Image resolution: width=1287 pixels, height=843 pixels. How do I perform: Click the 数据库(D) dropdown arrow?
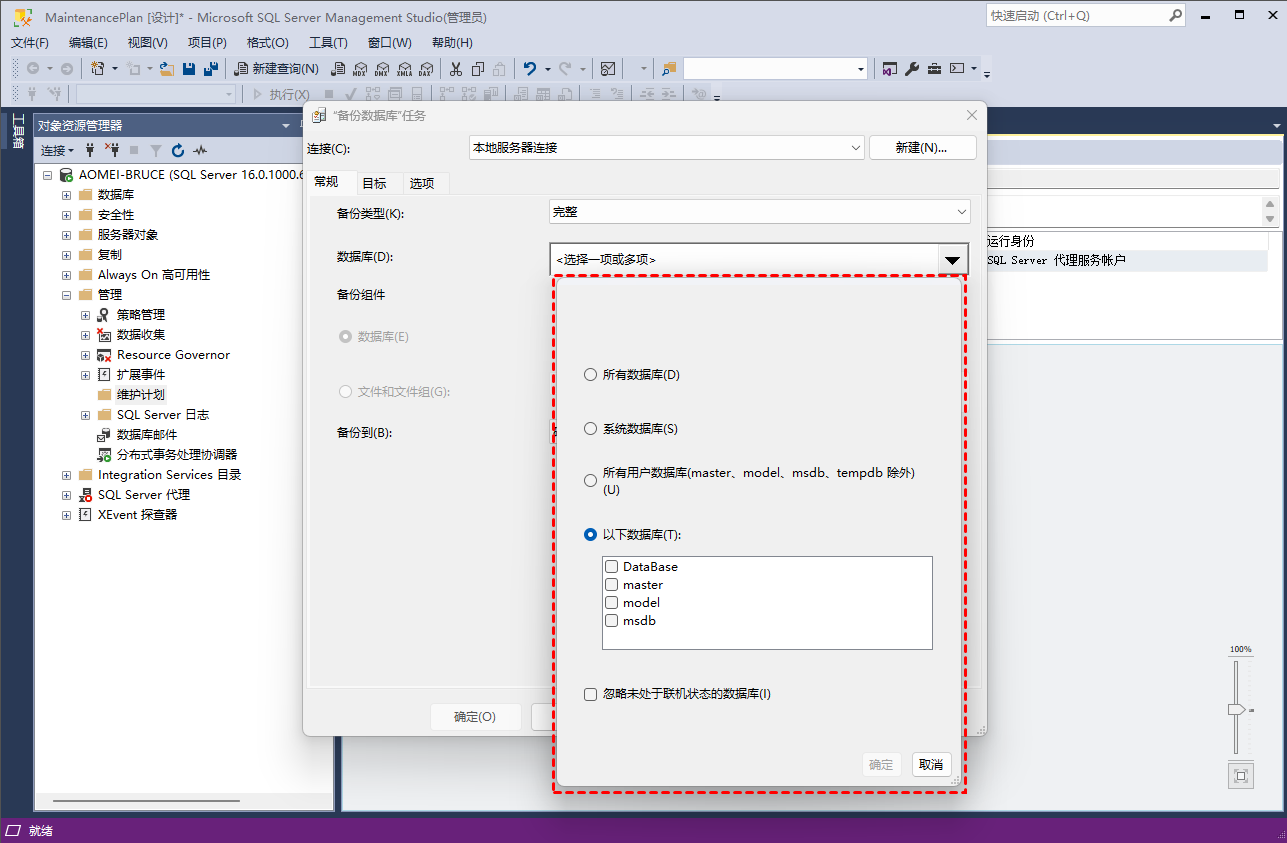(x=953, y=260)
